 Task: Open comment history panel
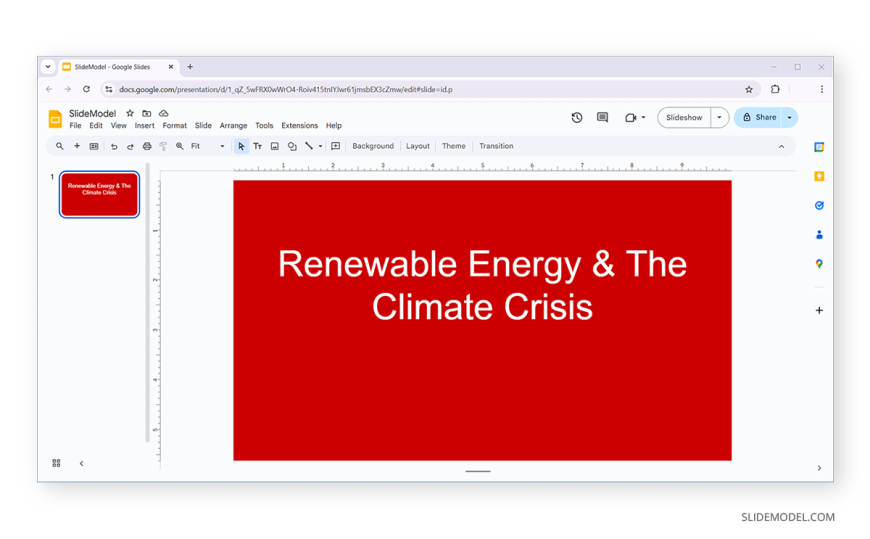(x=603, y=118)
